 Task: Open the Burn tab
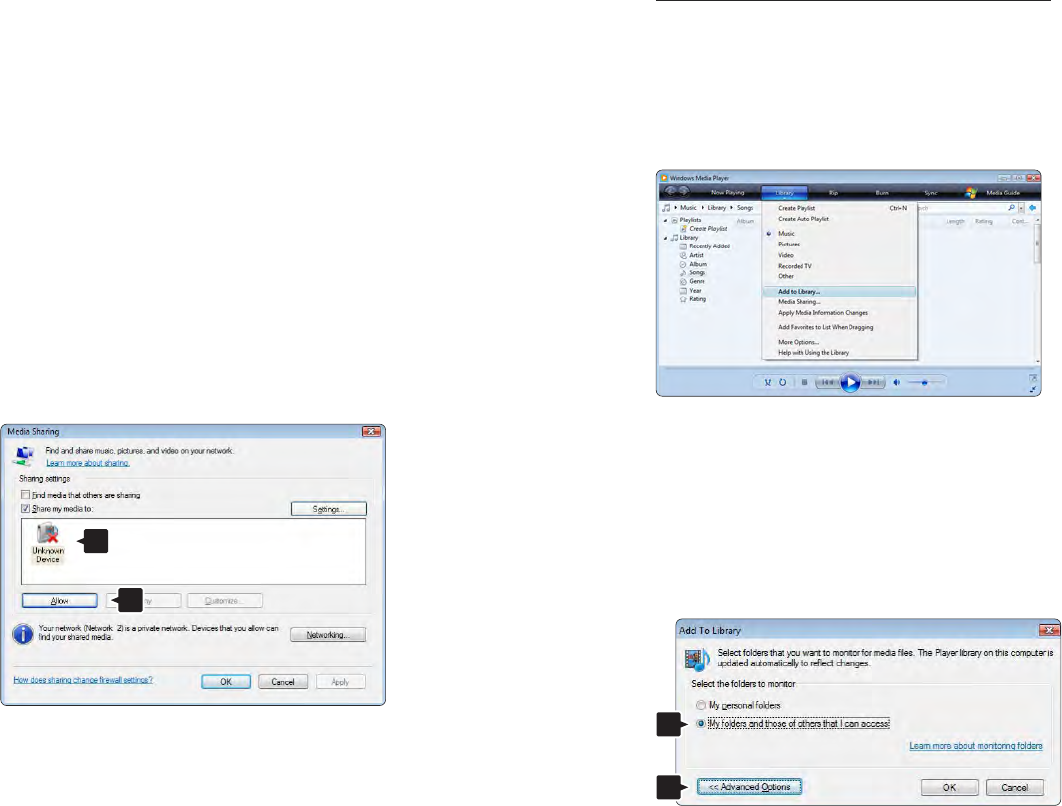click(882, 193)
